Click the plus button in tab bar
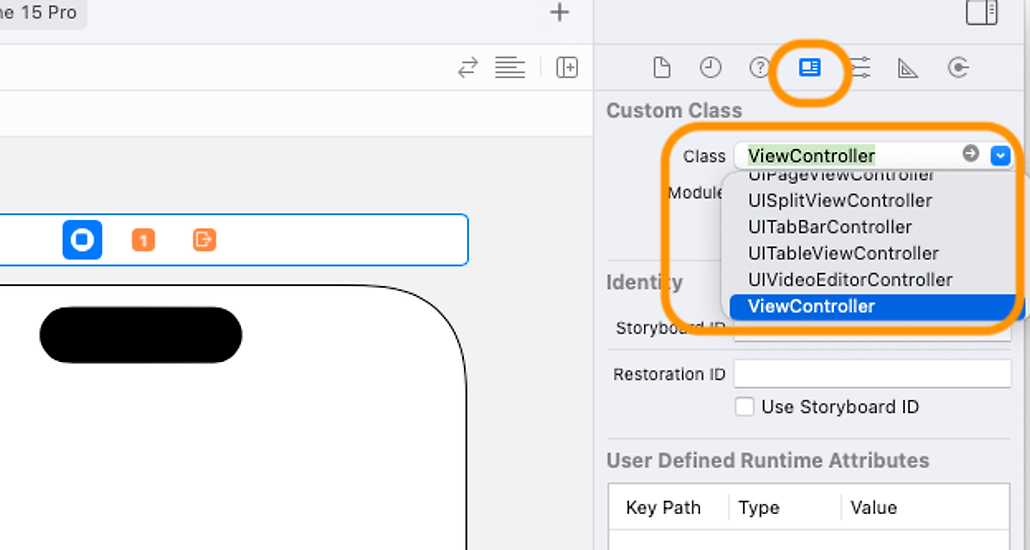The image size is (1030, 550). pyautogui.click(x=559, y=12)
